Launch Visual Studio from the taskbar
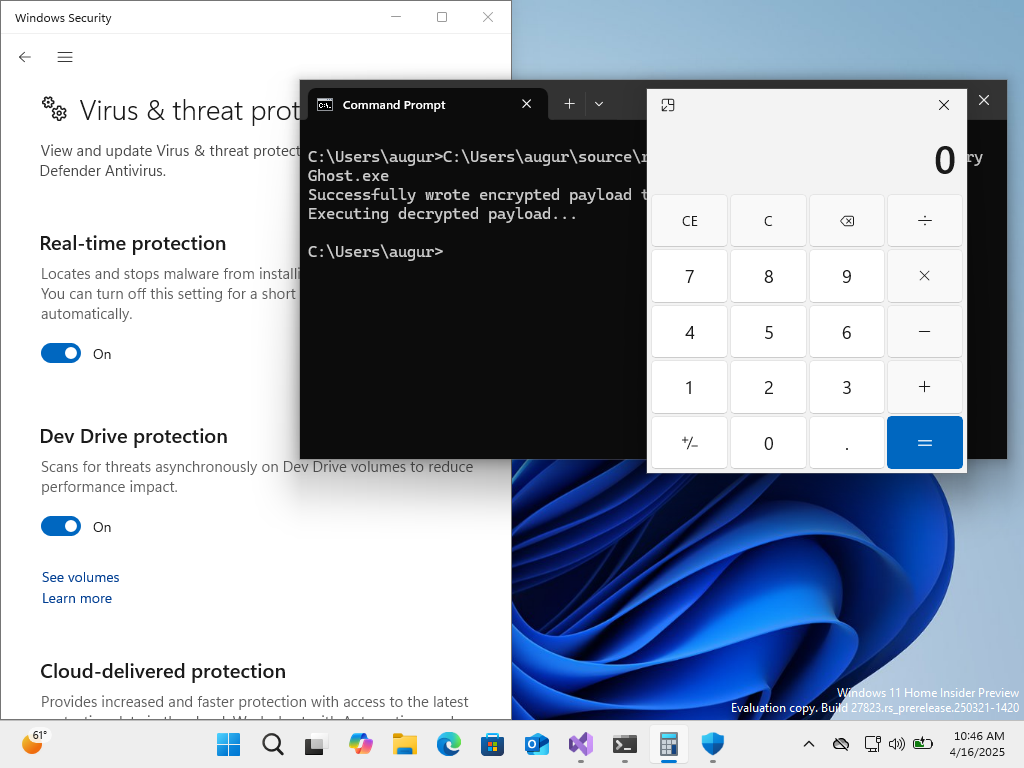1024x768 pixels. (x=581, y=744)
